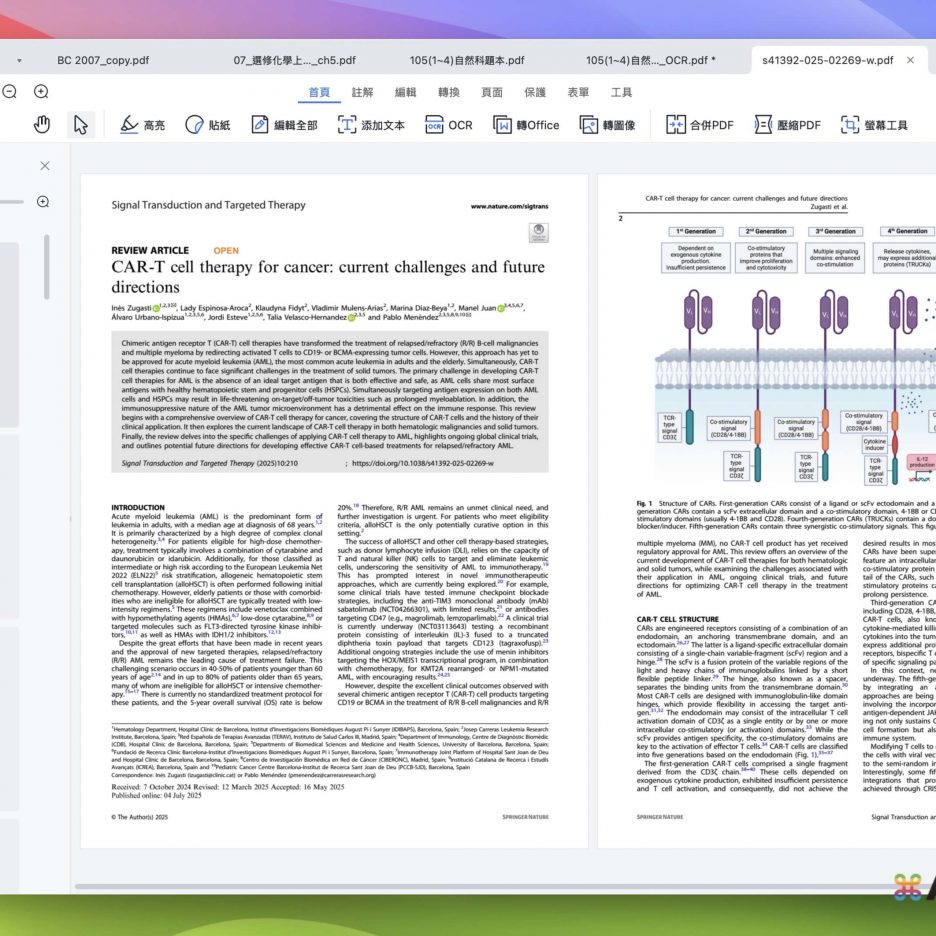Click the thumbnail panel vertical scrollbar
The image size is (936, 936).
pyautogui.click(x=45, y=266)
